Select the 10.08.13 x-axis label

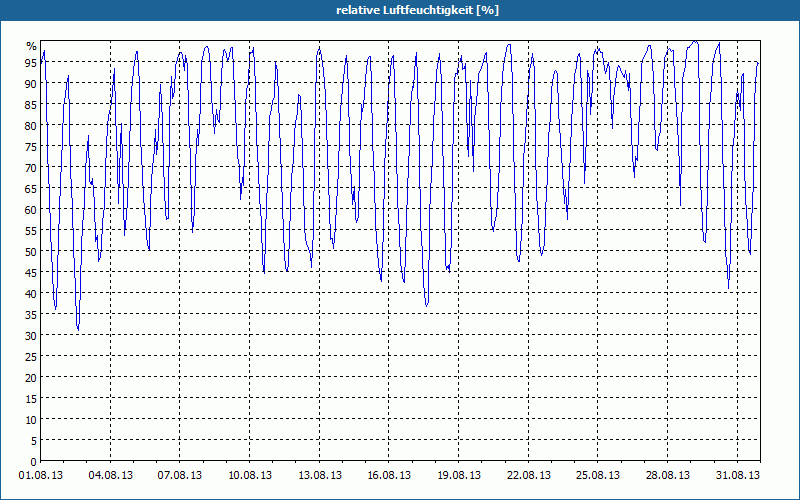(249, 475)
